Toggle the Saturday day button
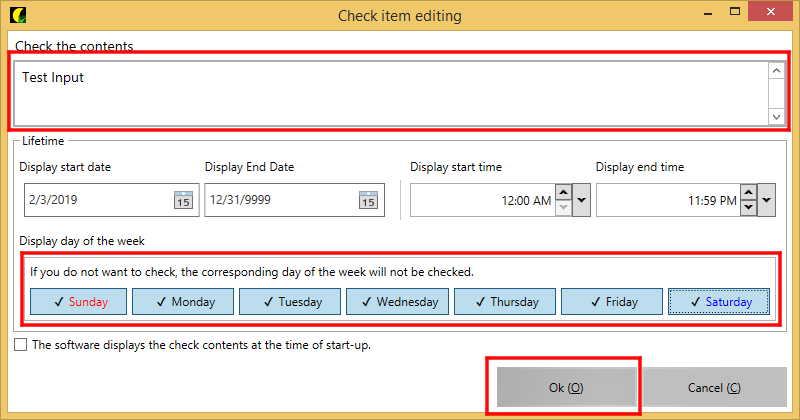The width and height of the screenshot is (800, 420). [718, 301]
